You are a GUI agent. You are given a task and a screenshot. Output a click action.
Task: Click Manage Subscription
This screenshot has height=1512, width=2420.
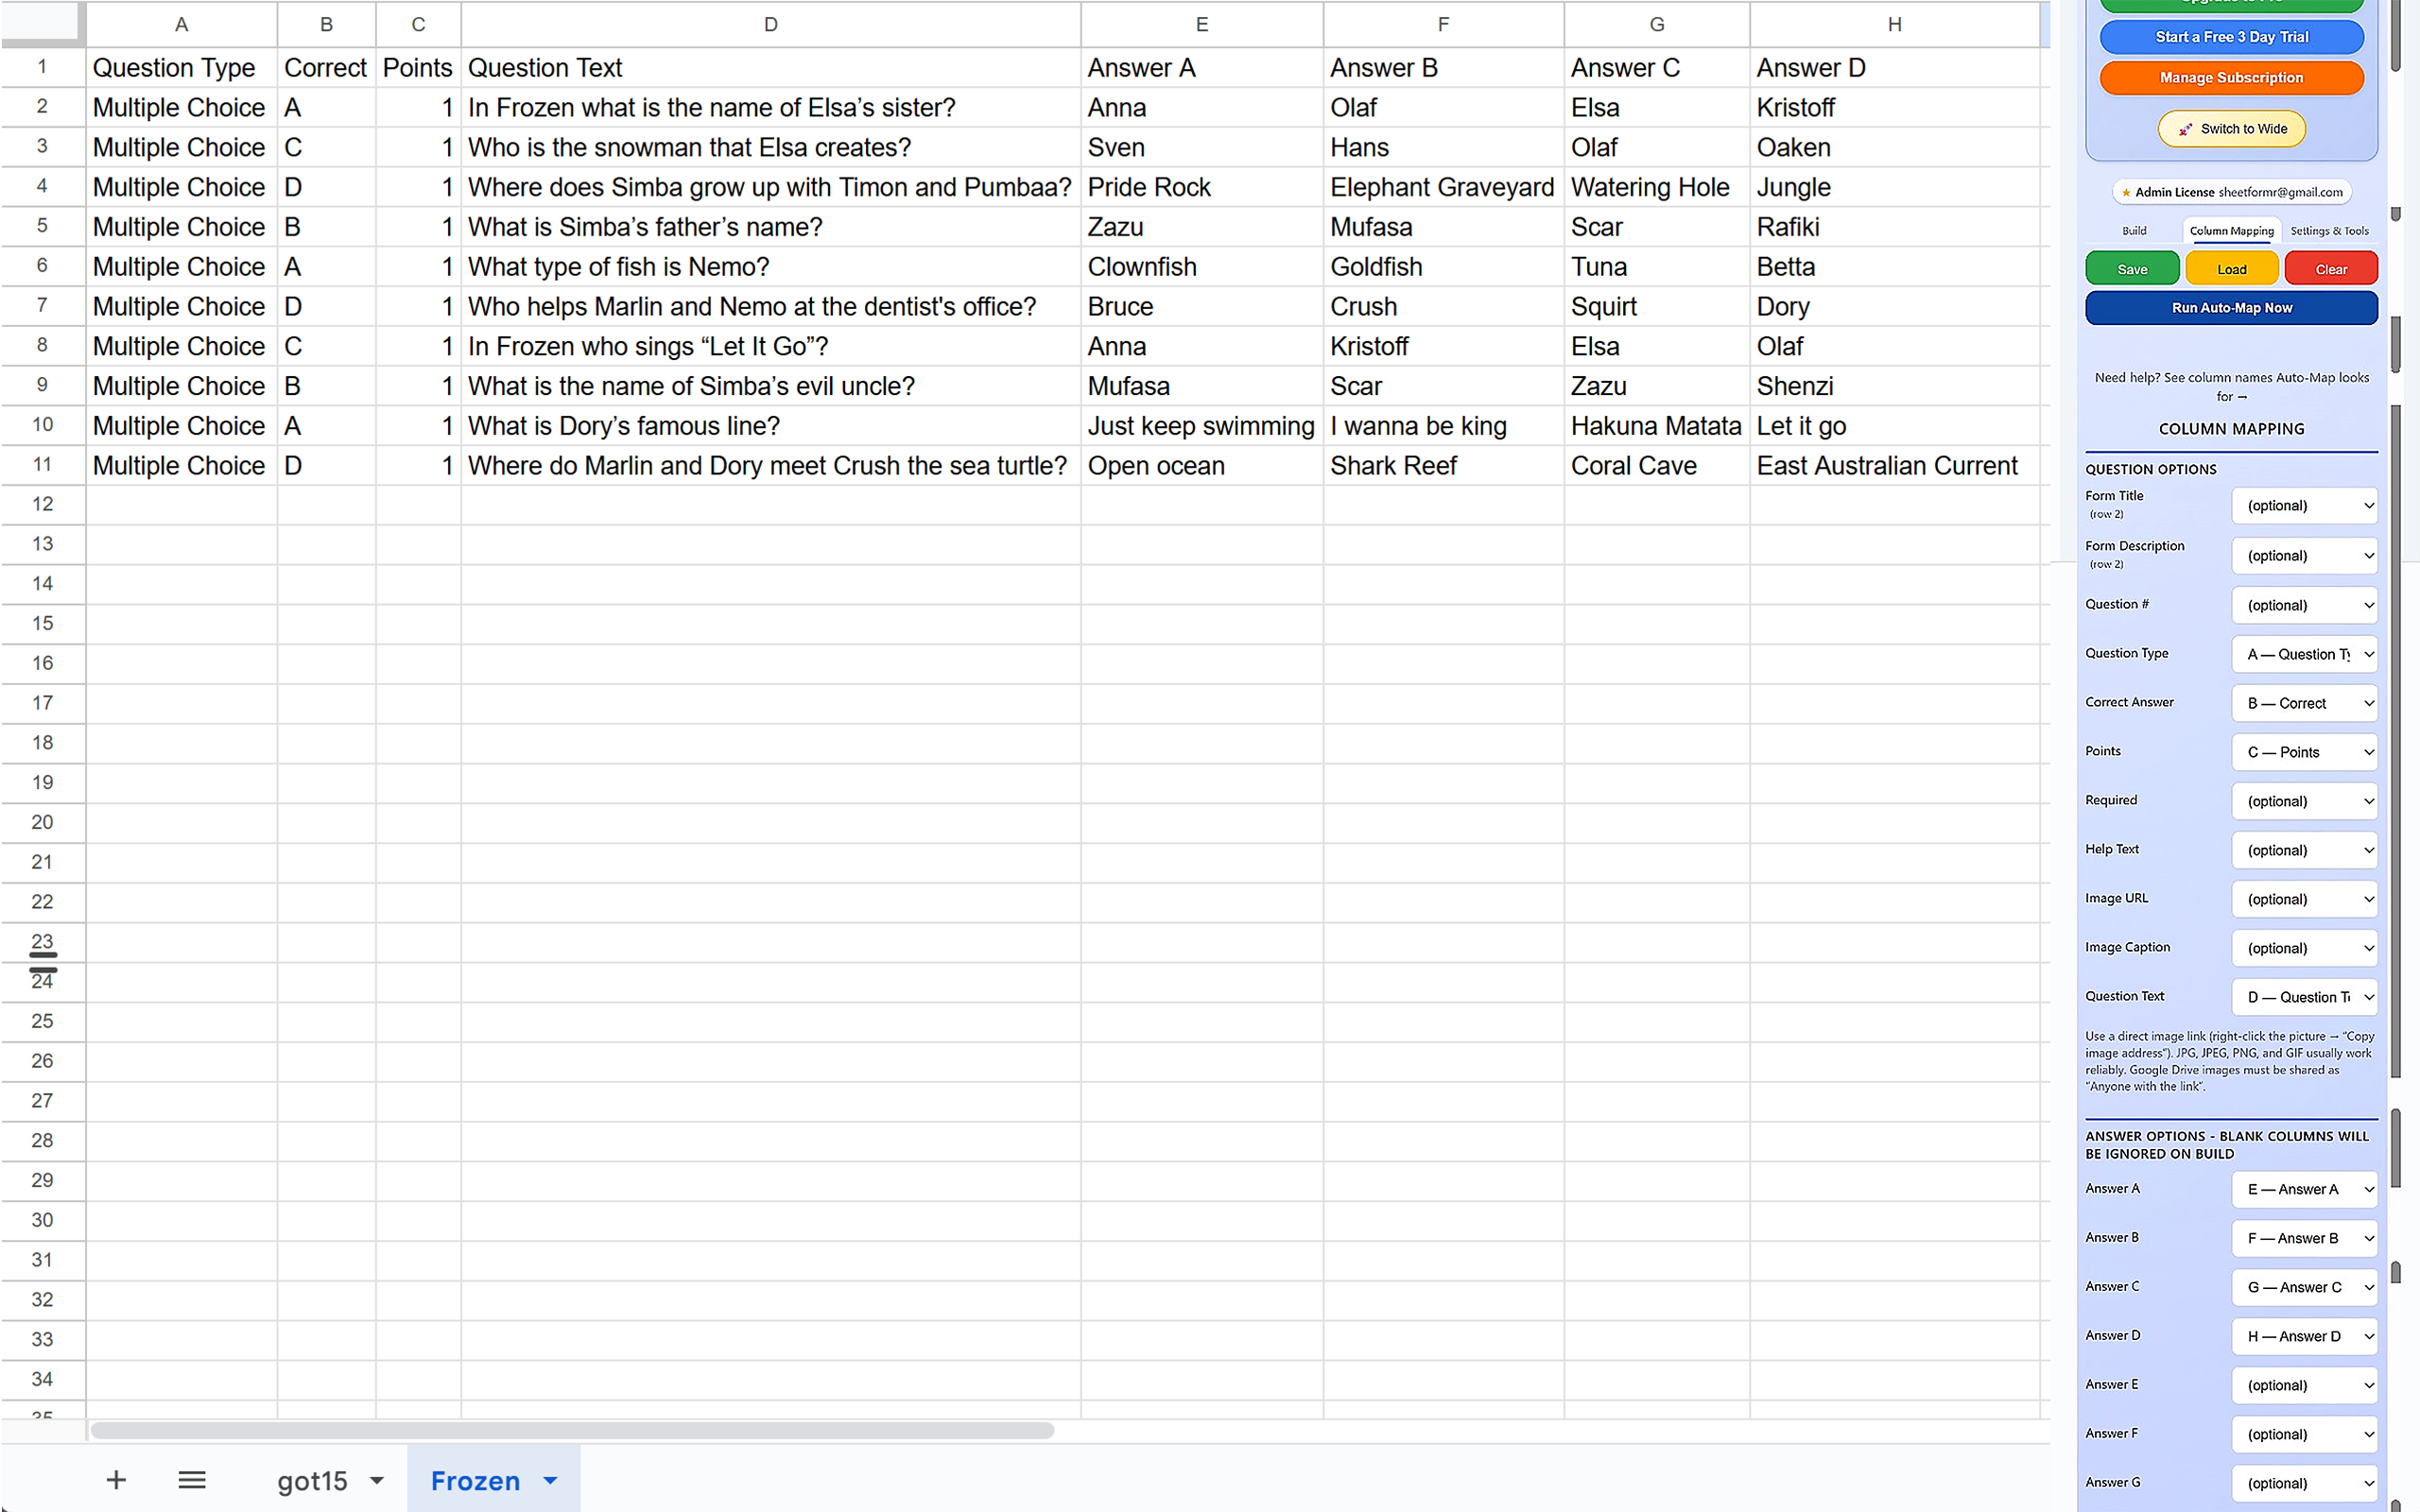pyautogui.click(x=2231, y=77)
